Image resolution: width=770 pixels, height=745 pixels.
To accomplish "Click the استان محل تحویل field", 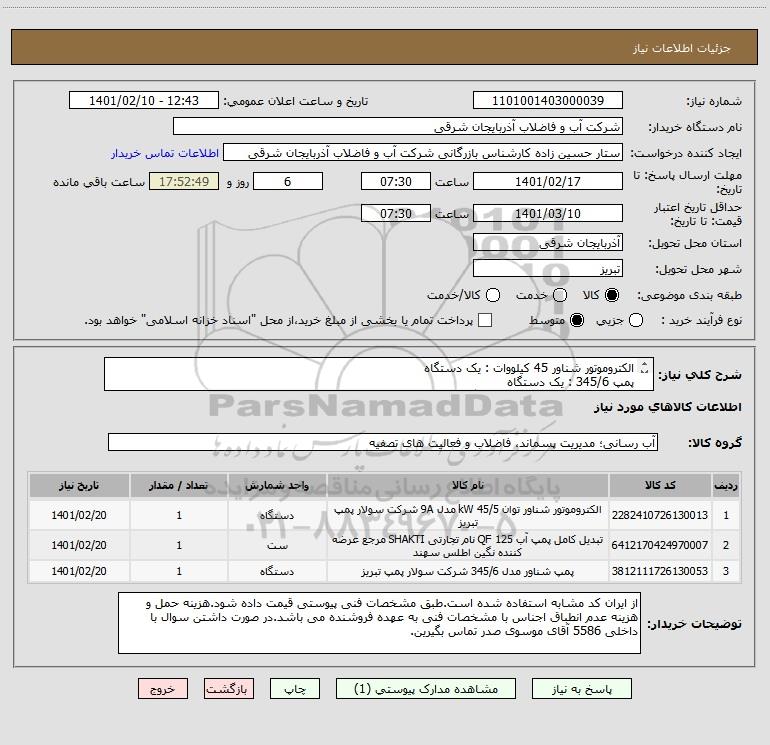I will tap(548, 242).
